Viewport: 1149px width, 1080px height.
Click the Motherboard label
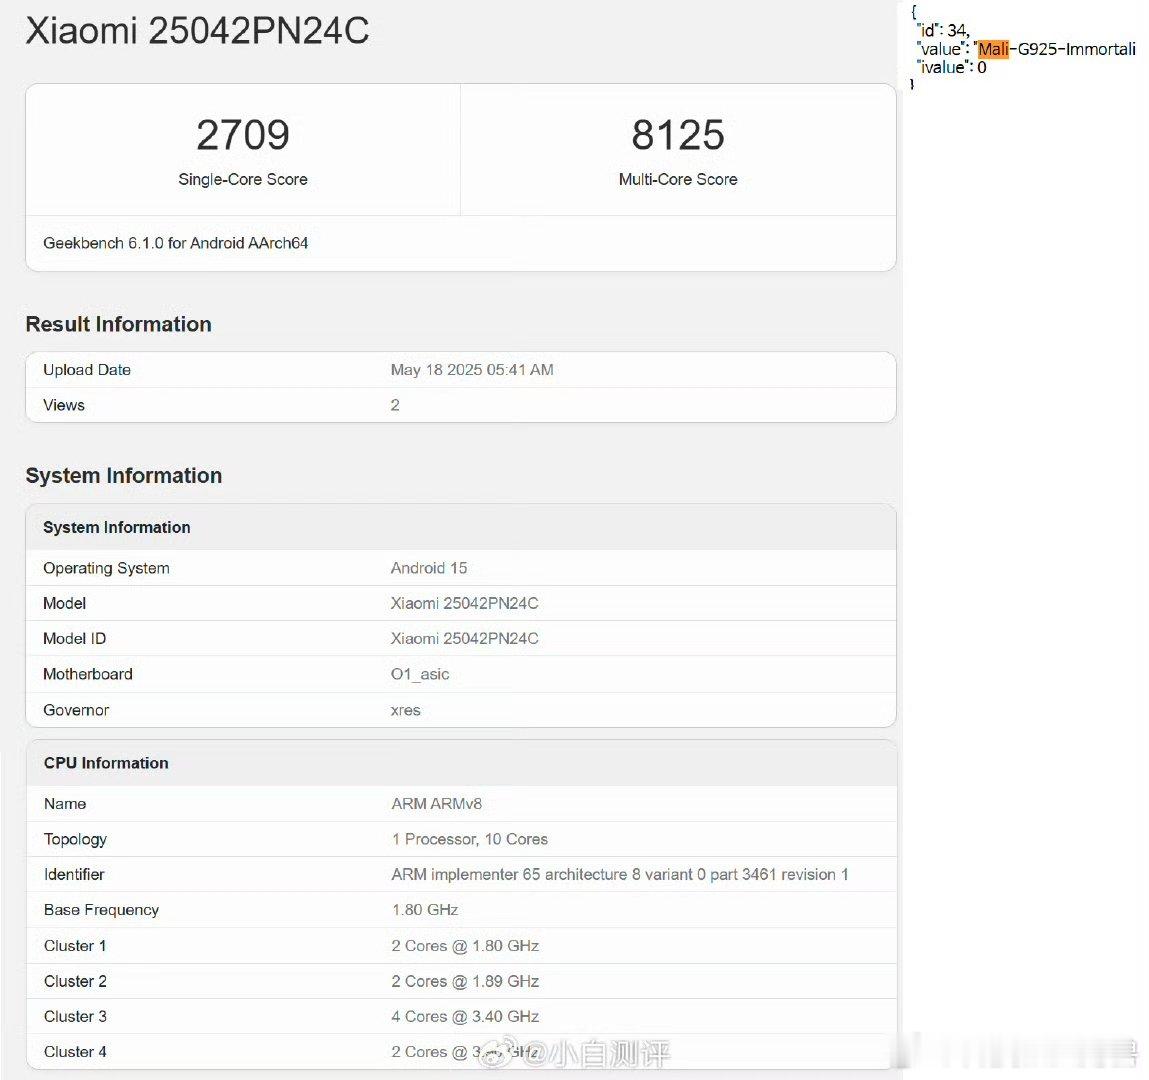(88, 674)
